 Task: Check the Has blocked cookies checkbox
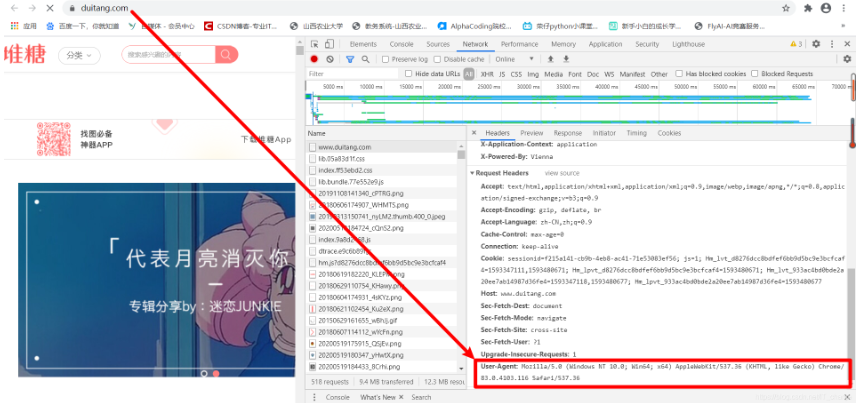tap(679, 74)
